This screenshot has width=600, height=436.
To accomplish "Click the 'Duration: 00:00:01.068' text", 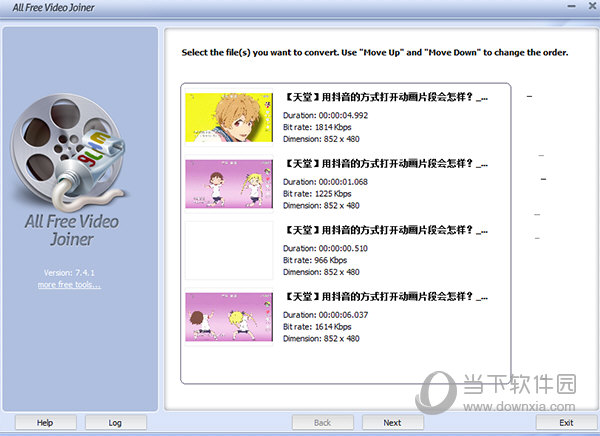I will [x=325, y=182].
